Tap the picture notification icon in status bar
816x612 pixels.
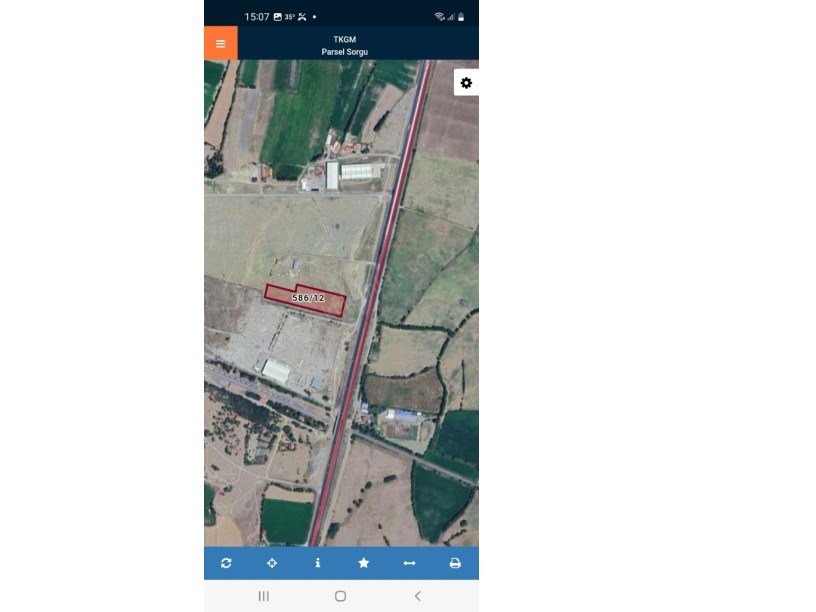click(278, 17)
